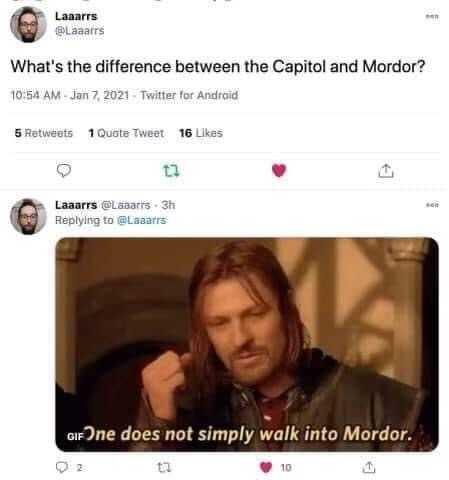Share the main tweet via share icon
Screen dimensions: 449x480
pos(386,171)
